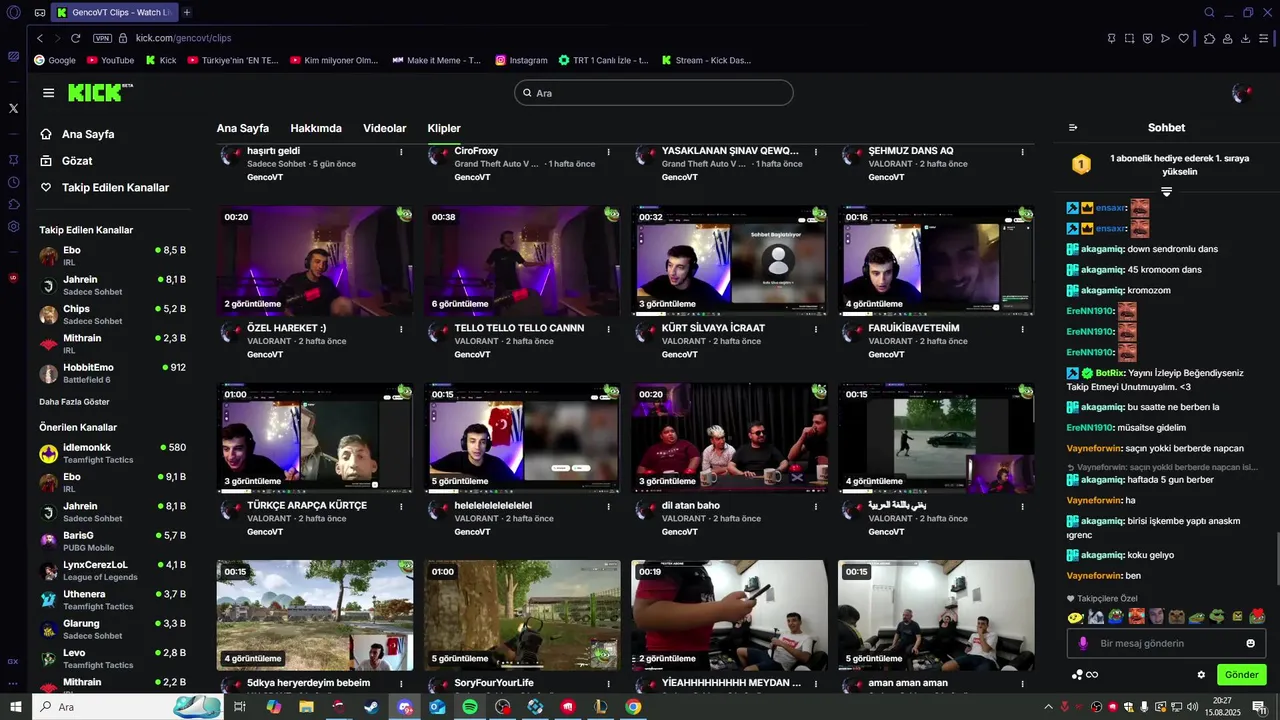Open options for dil atan baho clip

815,506
